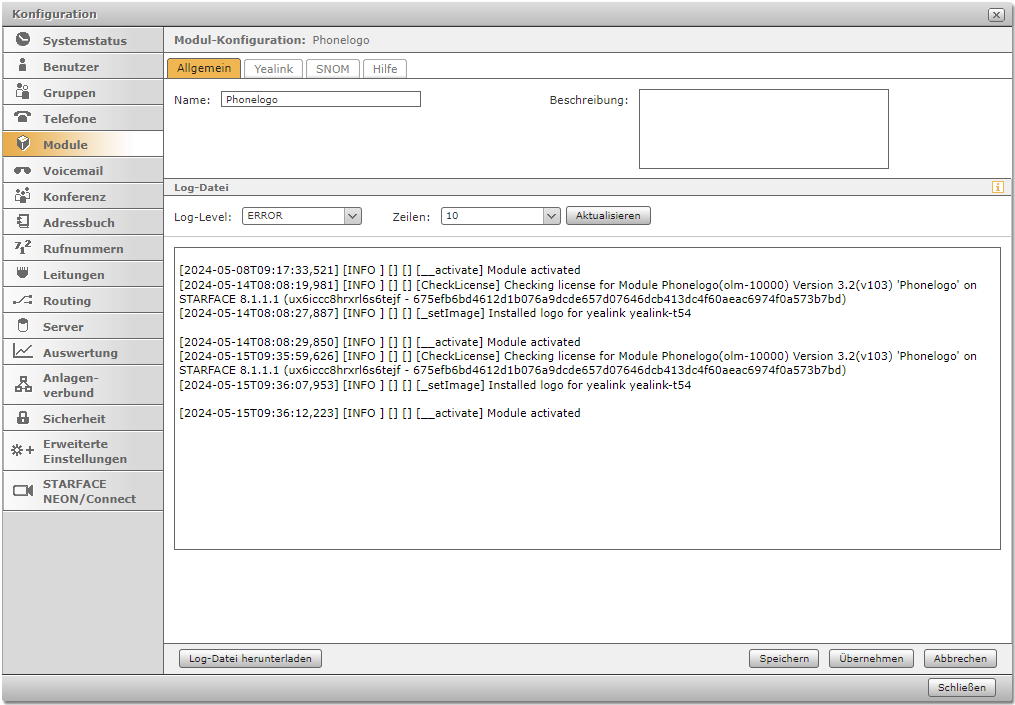Image resolution: width=1015 pixels, height=705 pixels.
Task: Open Systemstatus via its gauge icon
Action: (23, 41)
